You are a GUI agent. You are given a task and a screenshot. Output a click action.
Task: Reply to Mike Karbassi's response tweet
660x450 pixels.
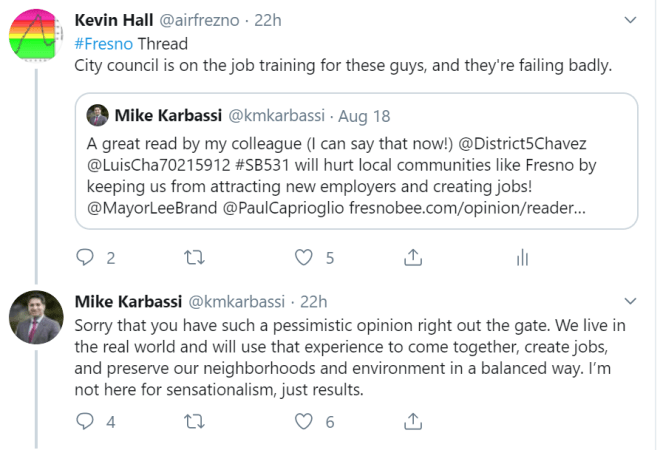(x=87, y=422)
